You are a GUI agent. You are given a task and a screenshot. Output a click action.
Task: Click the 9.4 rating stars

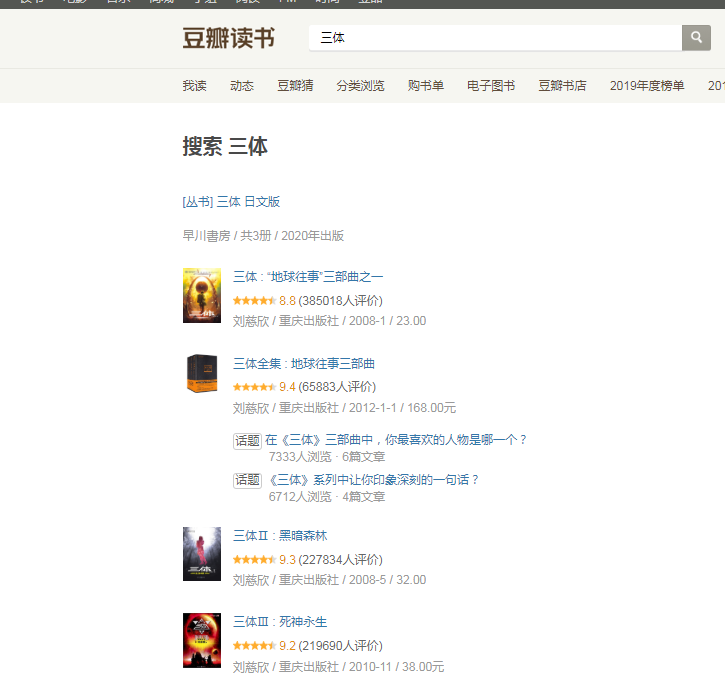pos(254,387)
